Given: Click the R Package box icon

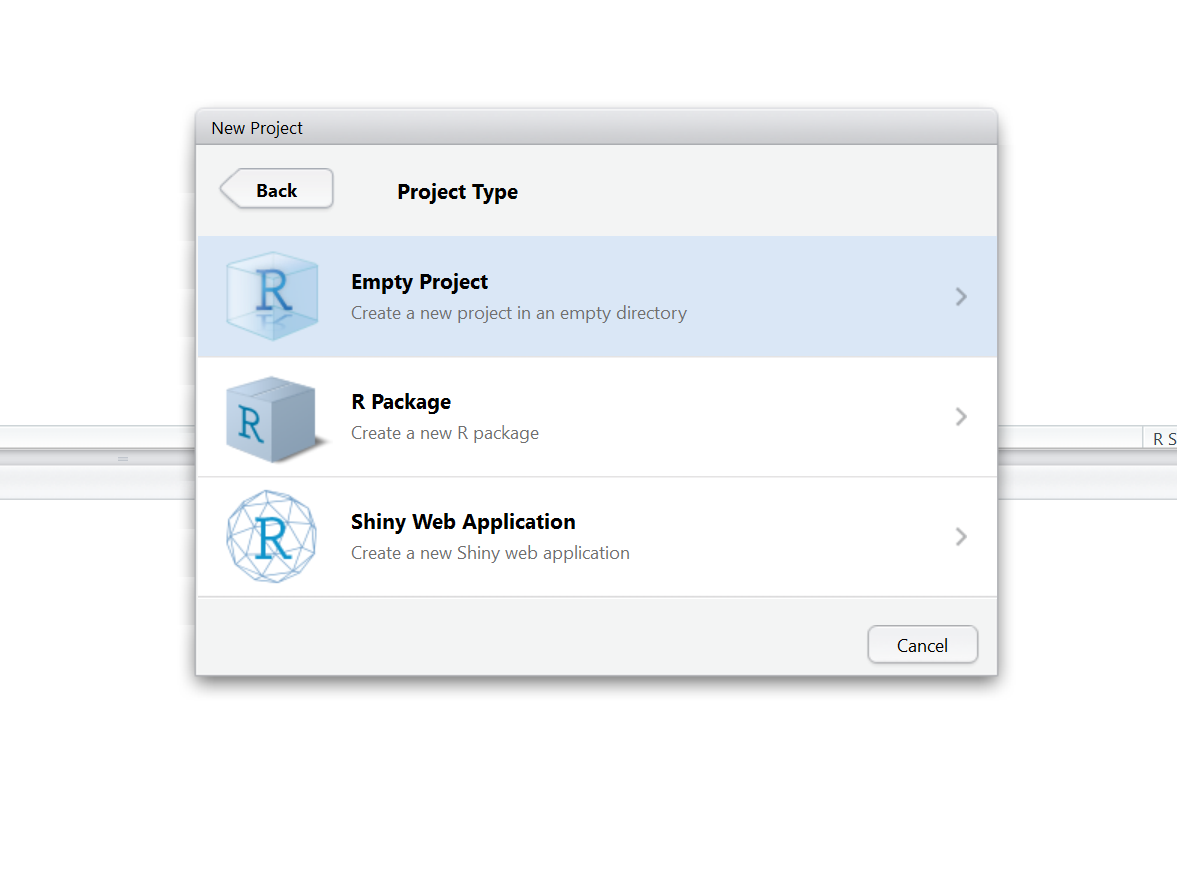Looking at the screenshot, I should 274,418.
